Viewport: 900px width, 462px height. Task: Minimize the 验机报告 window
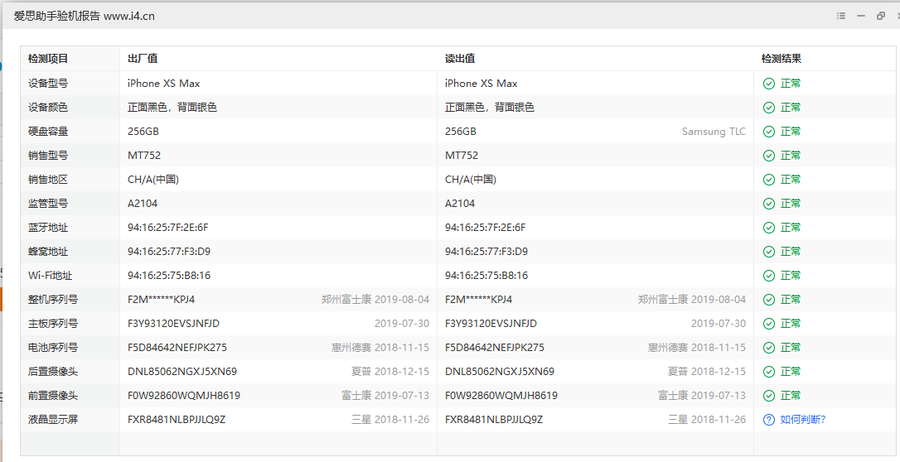click(x=861, y=16)
